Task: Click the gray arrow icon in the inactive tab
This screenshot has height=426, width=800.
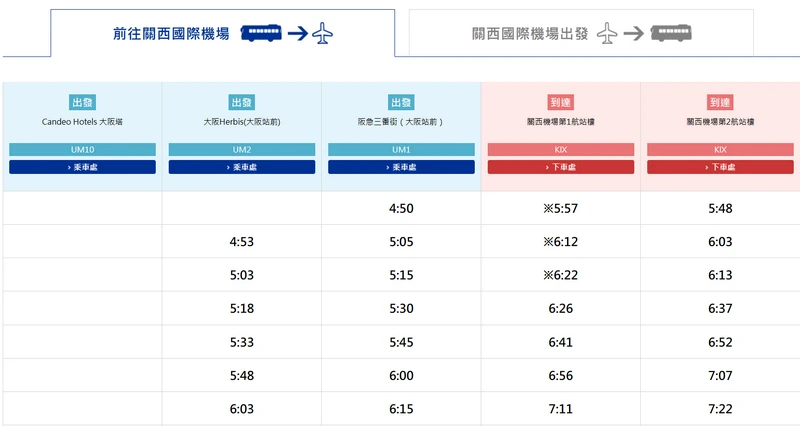Action: pos(634,34)
